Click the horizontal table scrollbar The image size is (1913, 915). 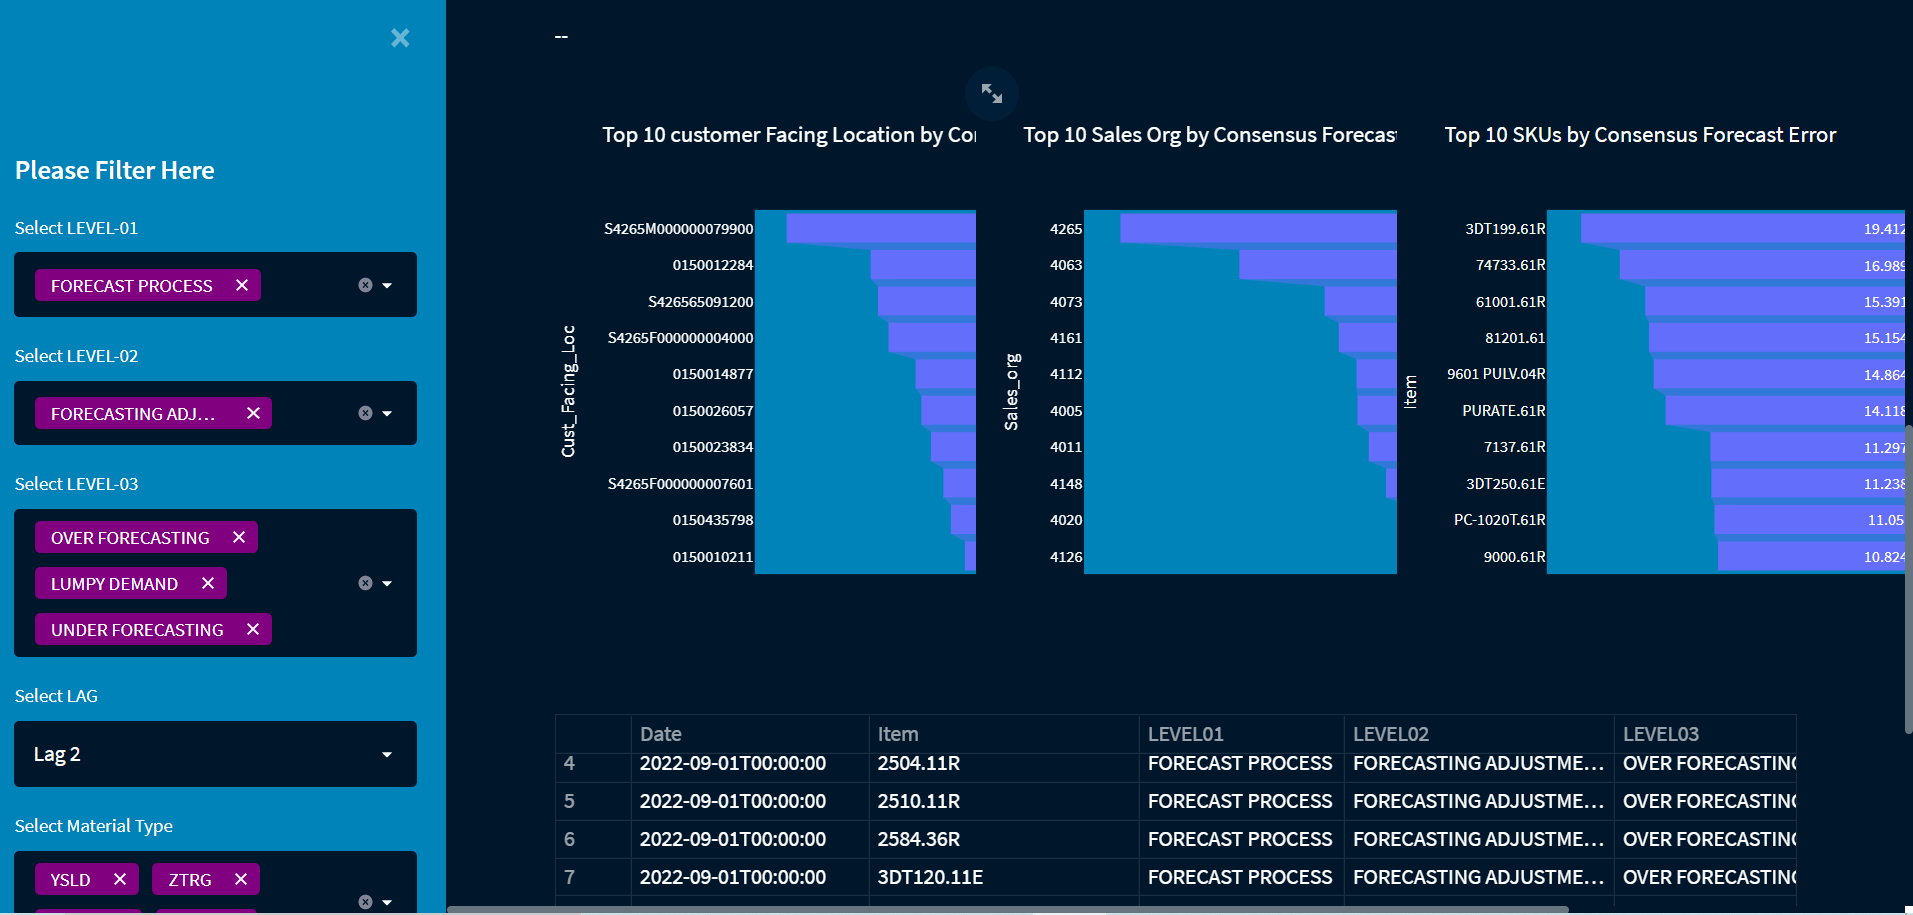coord(1008,910)
